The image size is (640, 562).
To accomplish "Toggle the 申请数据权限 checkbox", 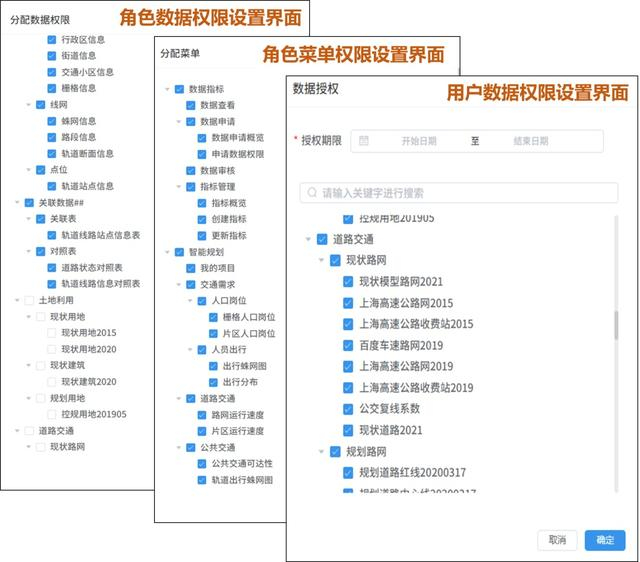I will click(x=202, y=154).
